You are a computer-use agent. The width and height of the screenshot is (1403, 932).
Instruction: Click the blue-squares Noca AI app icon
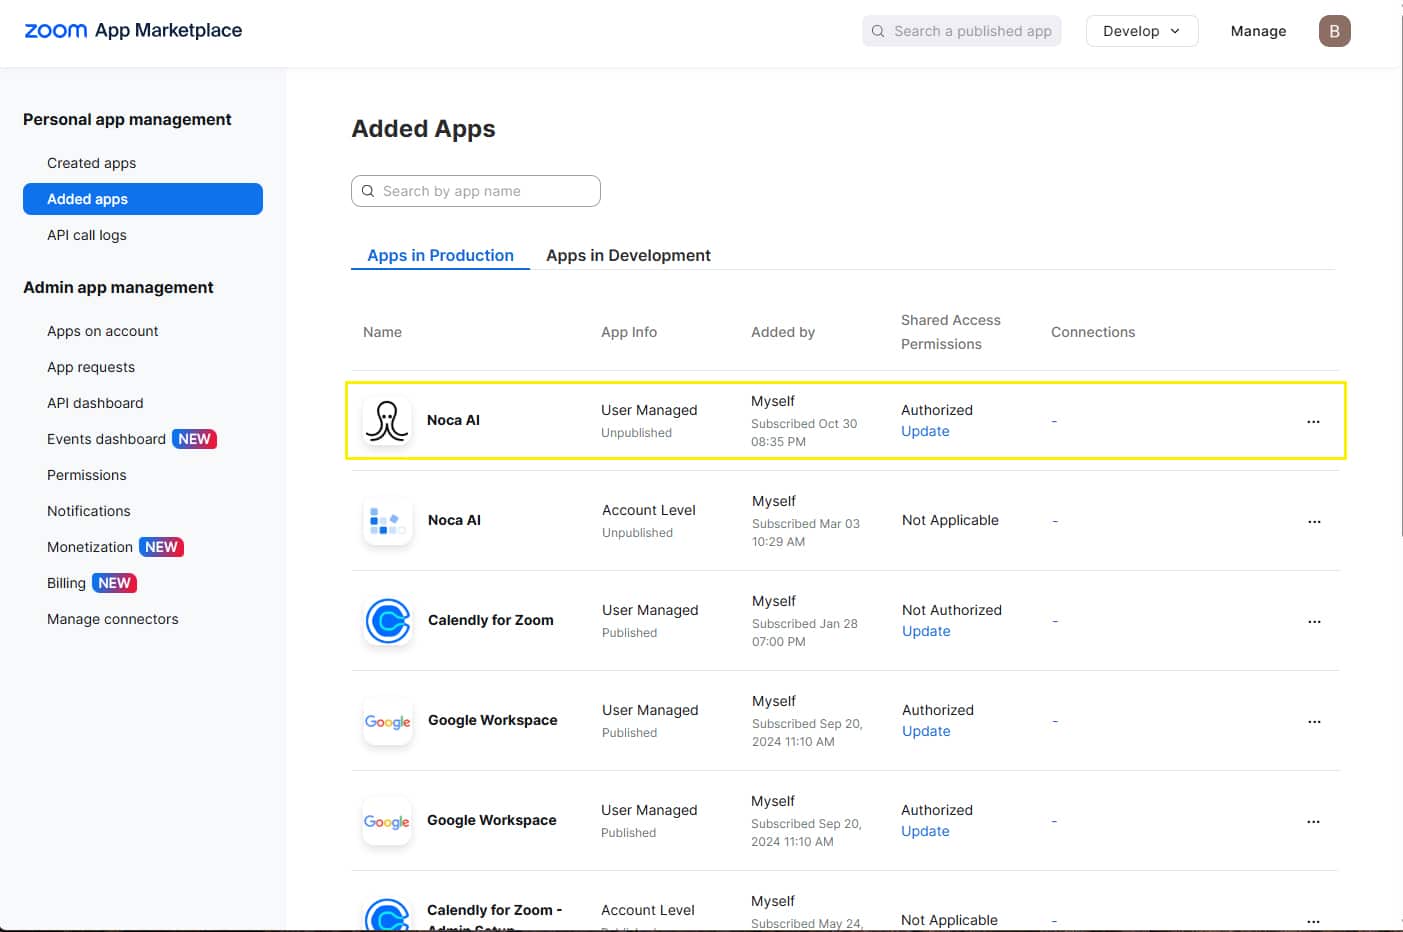[387, 521]
